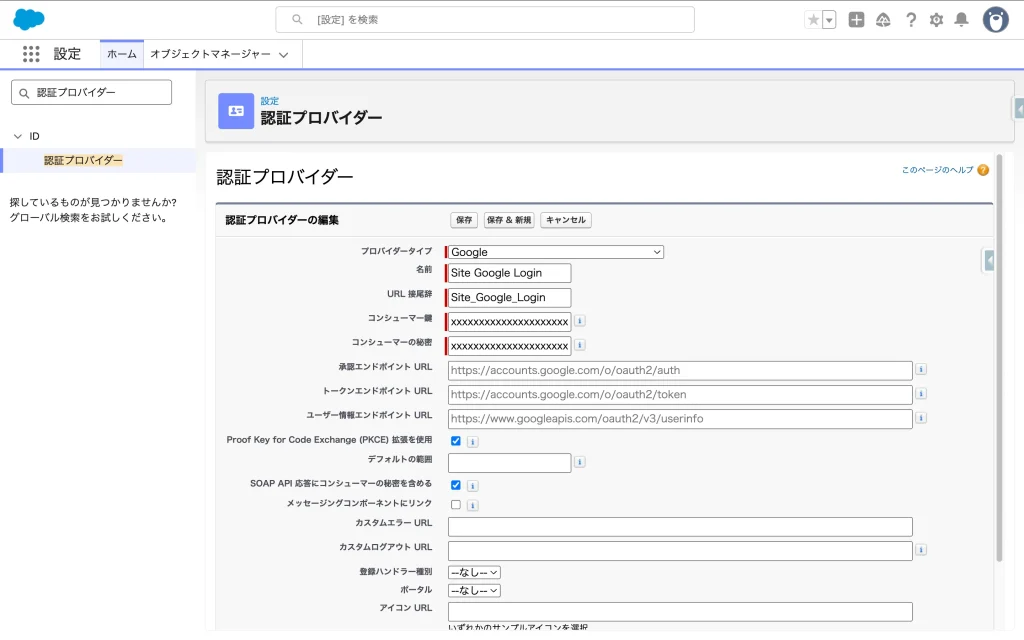Screen dimensions: 1024x640
Task: Open the プロバイダータイプ Google dropdown
Action: (x=555, y=252)
